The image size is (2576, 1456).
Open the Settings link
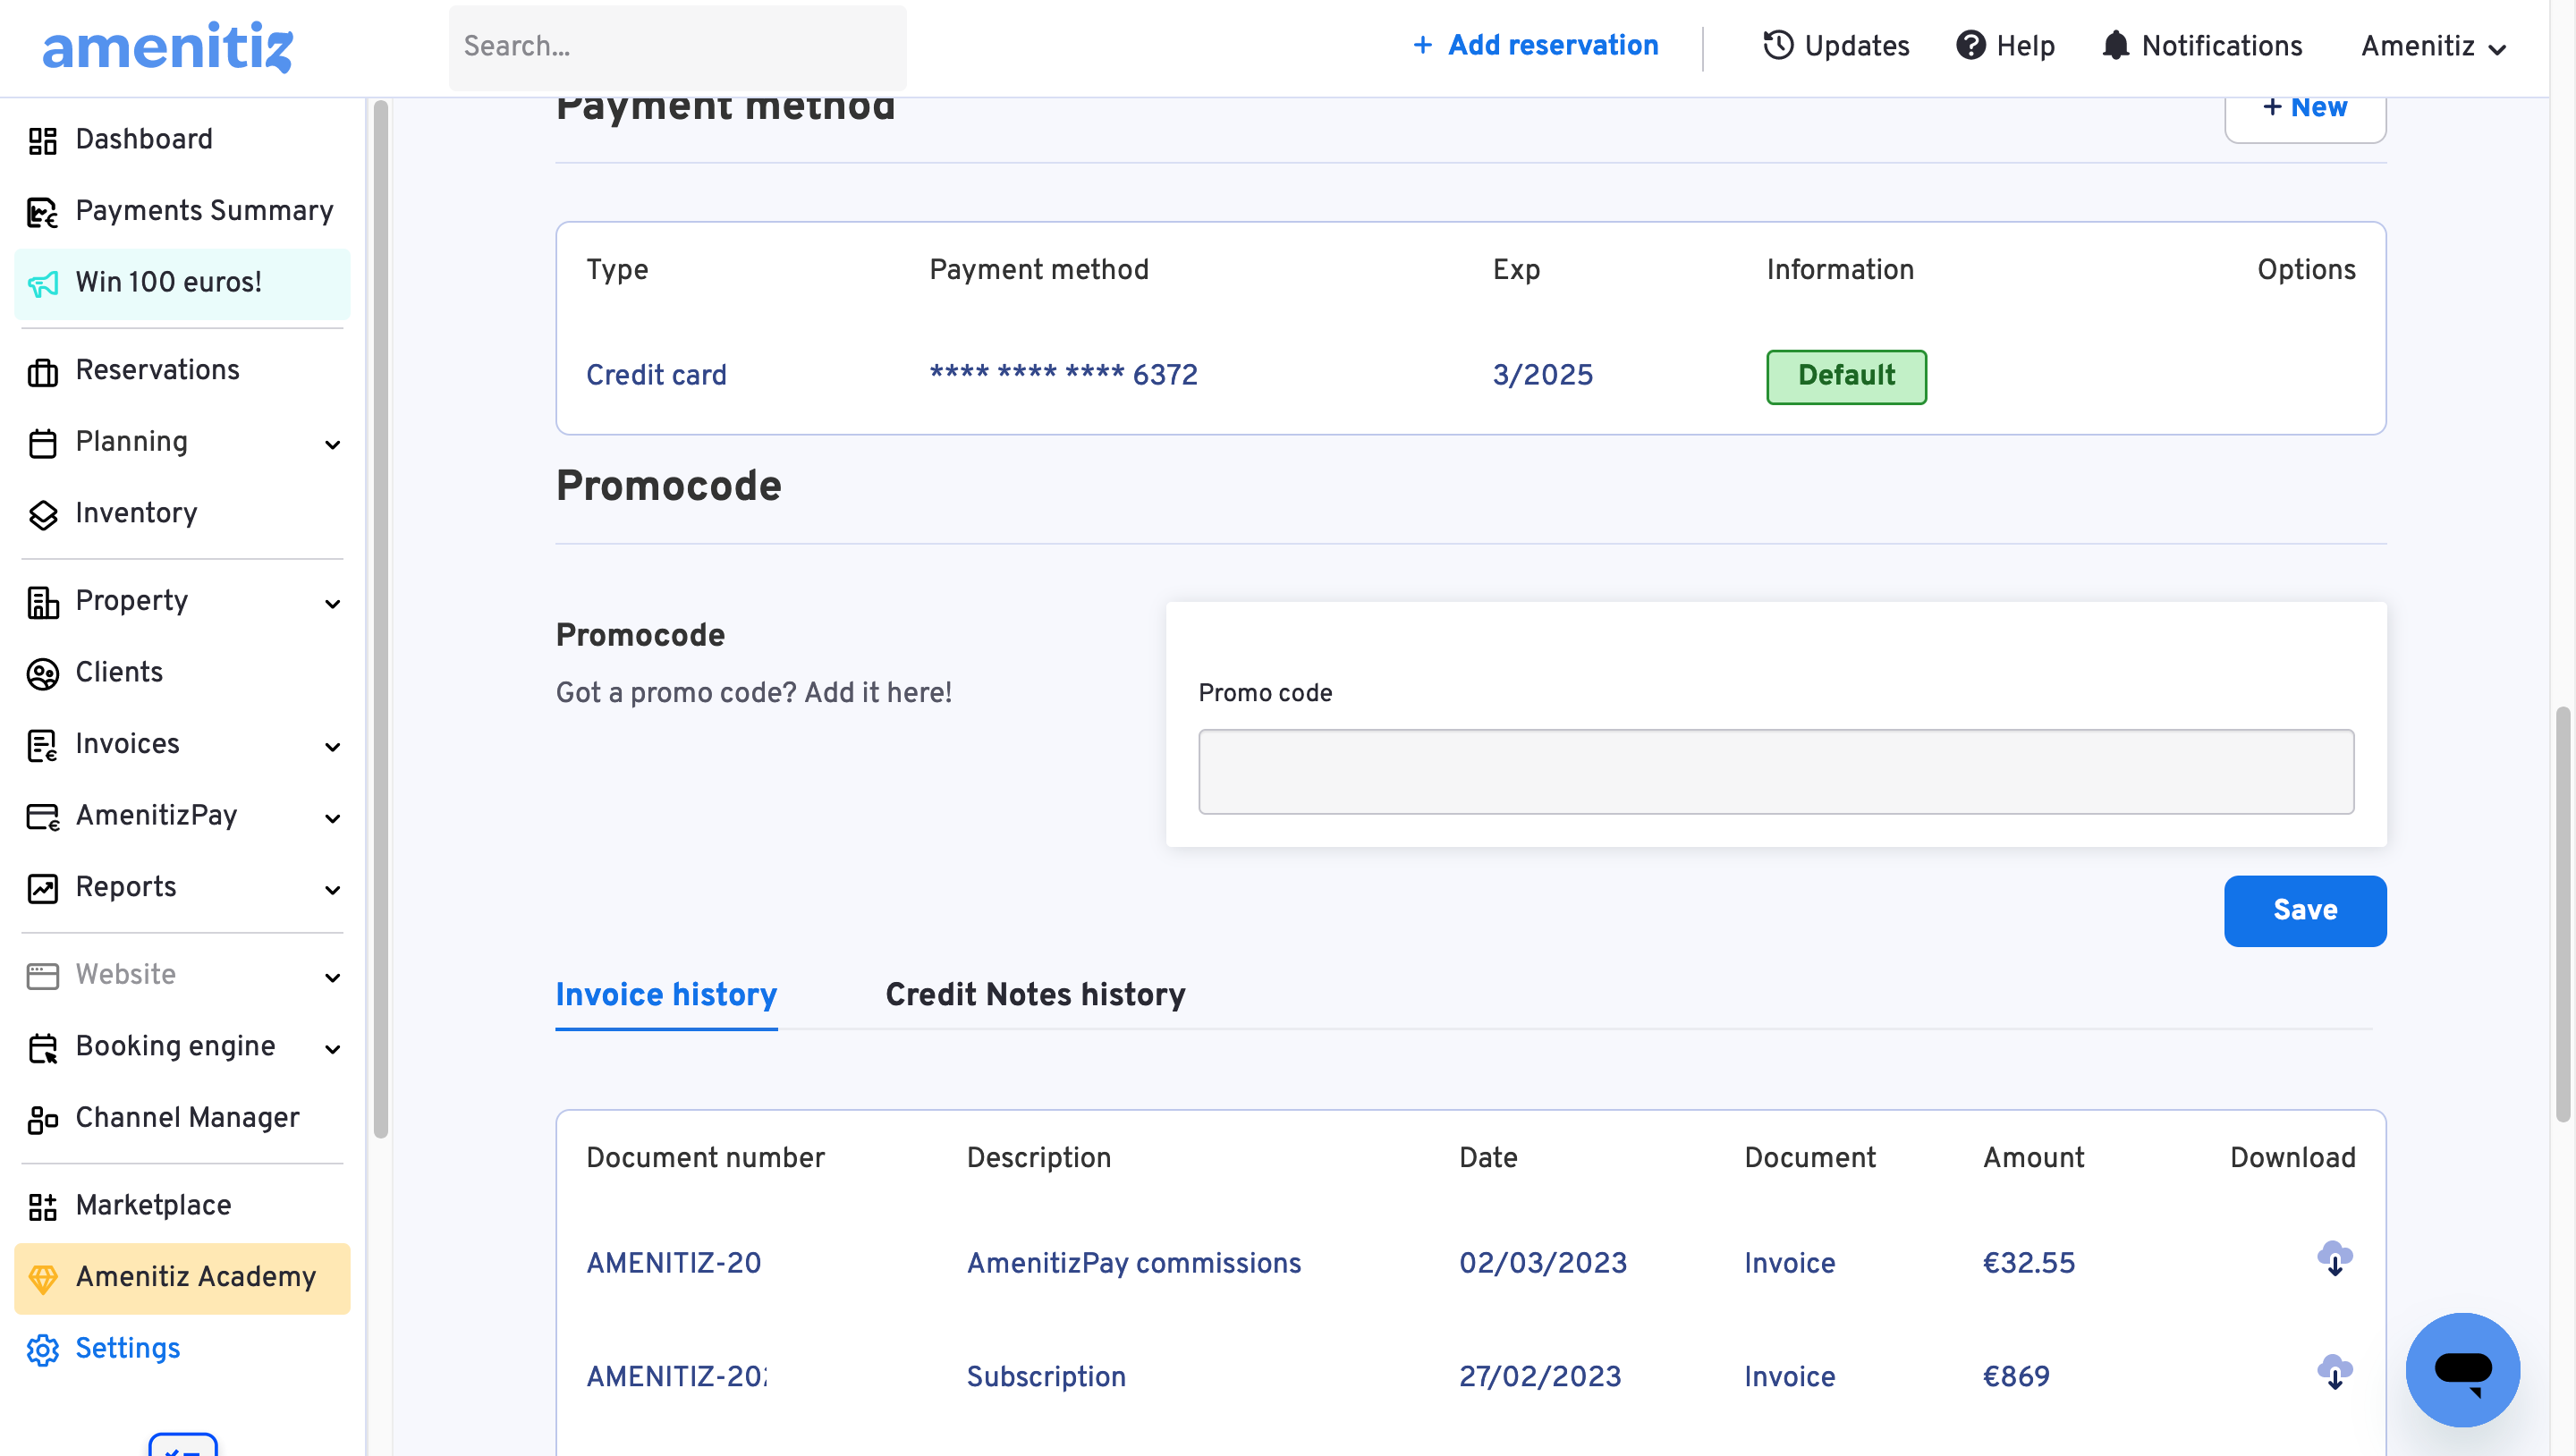tap(128, 1349)
